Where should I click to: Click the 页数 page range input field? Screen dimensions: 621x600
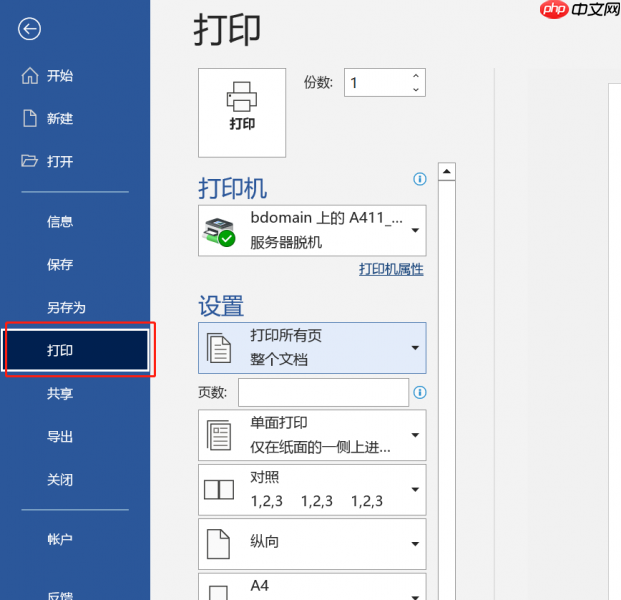pyautogui.click(x=323, y=392)
